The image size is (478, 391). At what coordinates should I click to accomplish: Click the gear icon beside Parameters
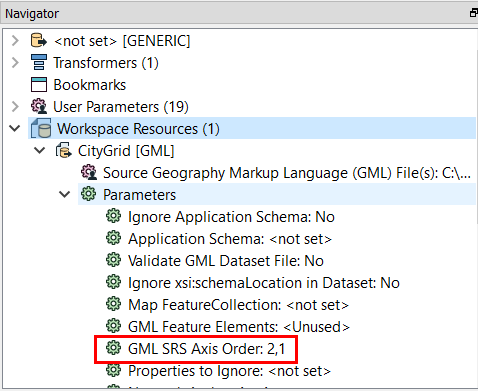tap(88, 194)
